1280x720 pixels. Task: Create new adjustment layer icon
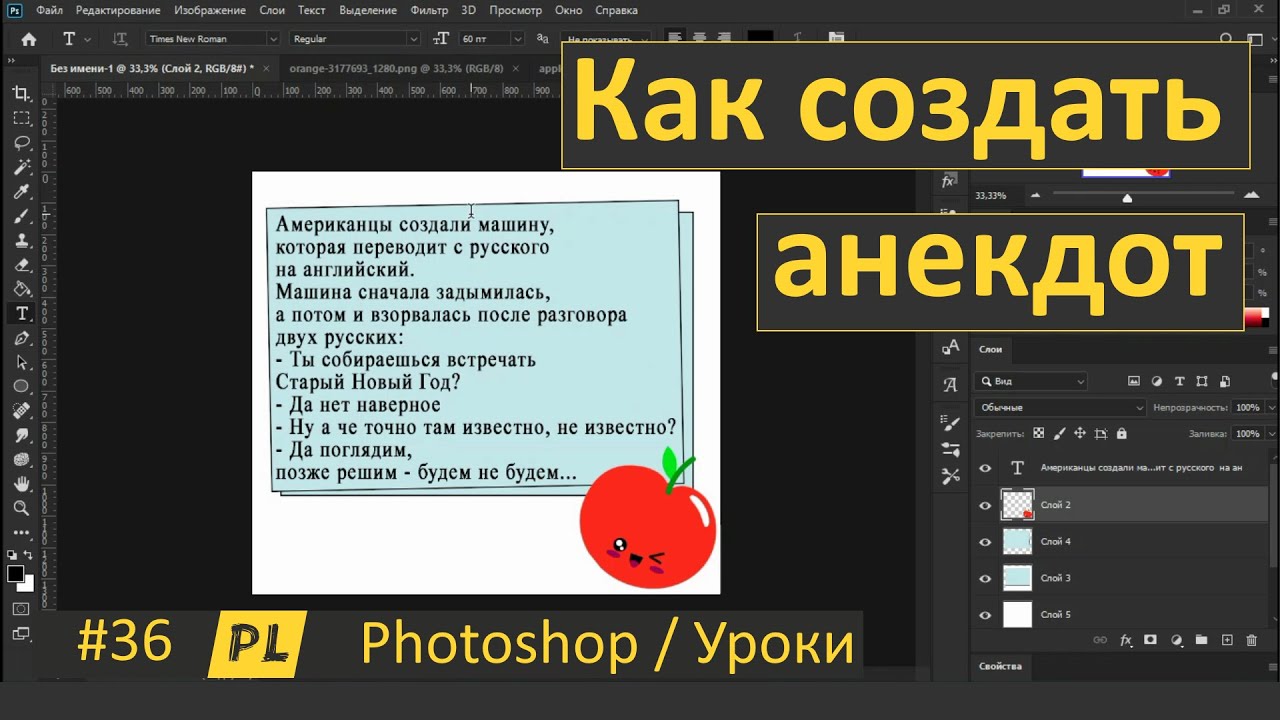point(1176,640)
